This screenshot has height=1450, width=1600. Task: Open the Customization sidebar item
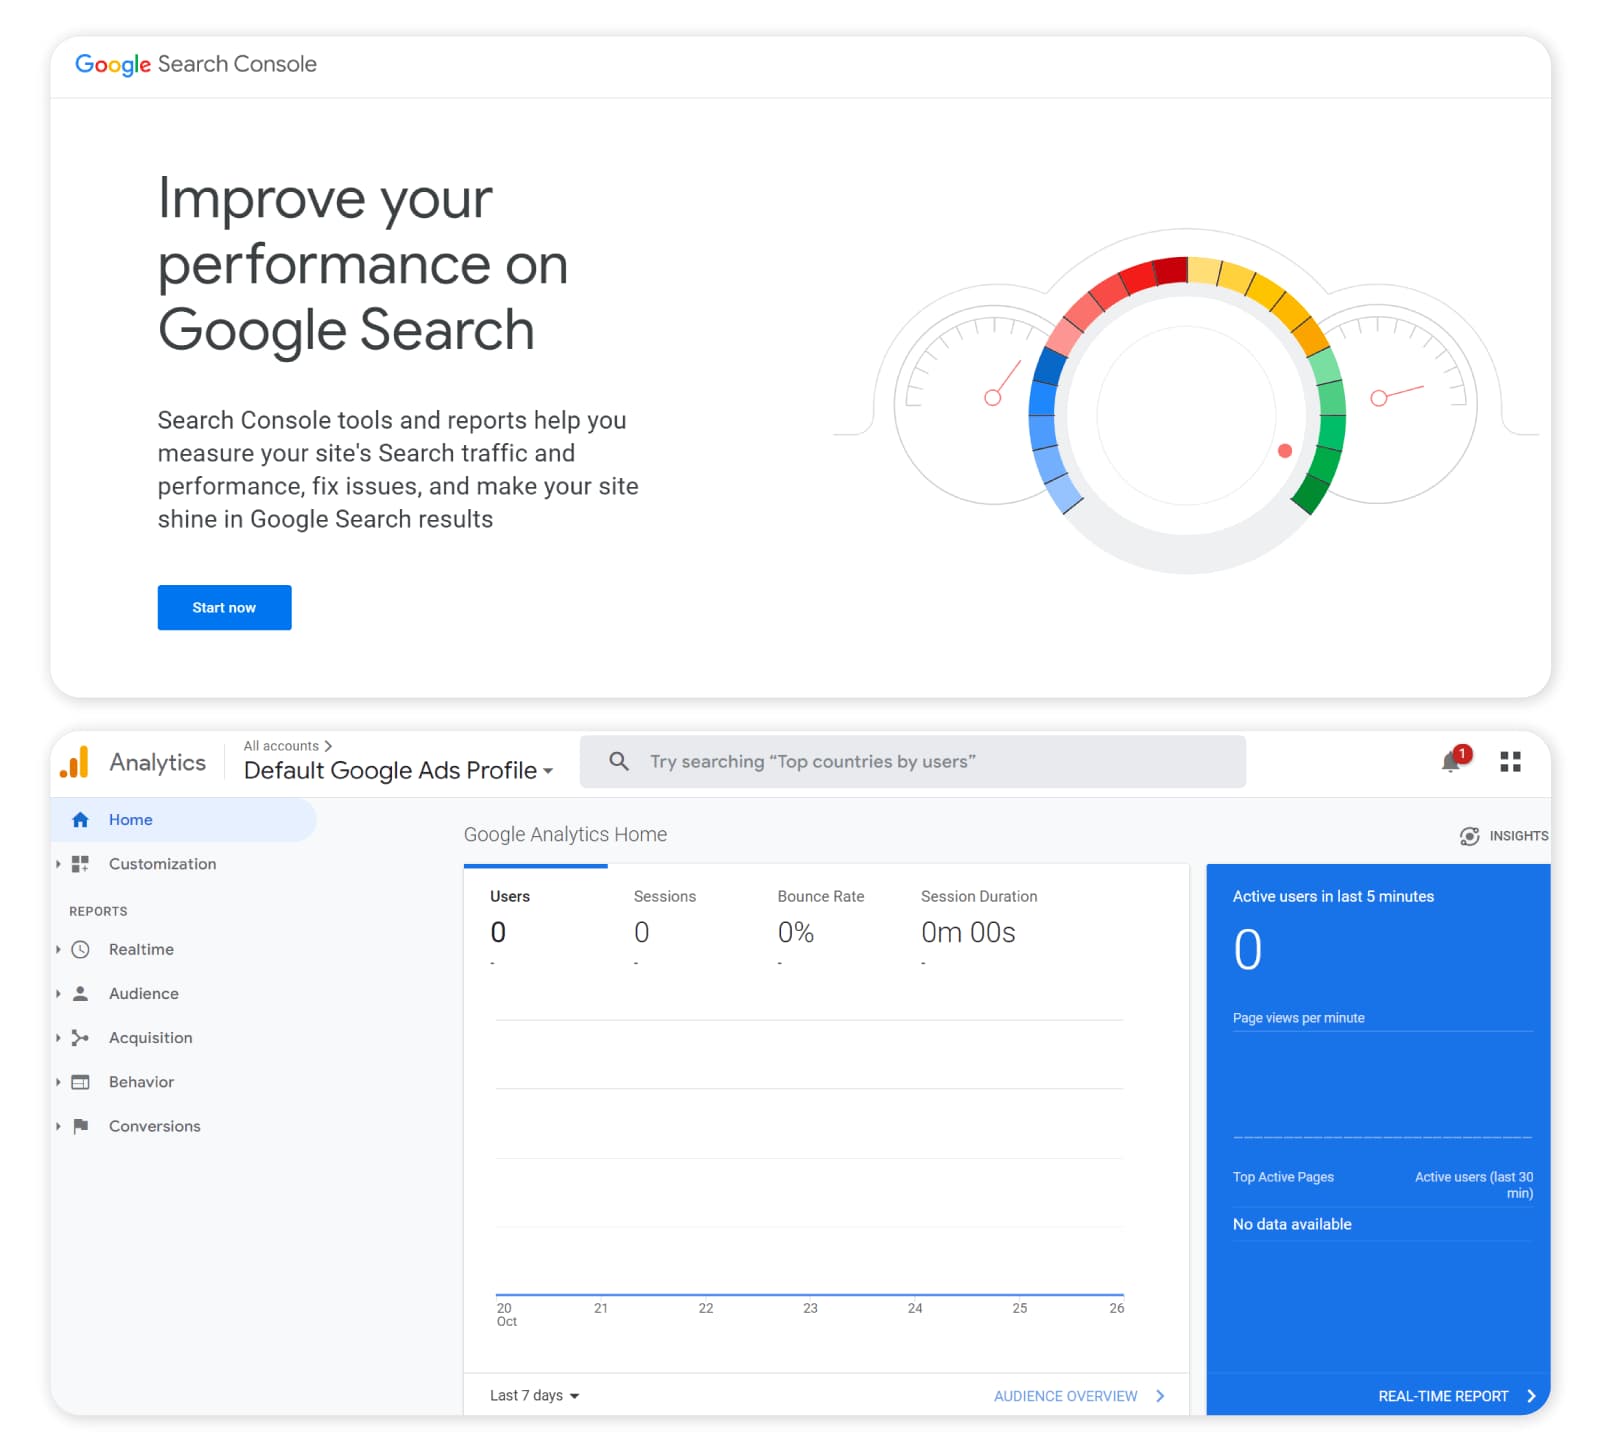pyautogui.click(x=162, y=864)
